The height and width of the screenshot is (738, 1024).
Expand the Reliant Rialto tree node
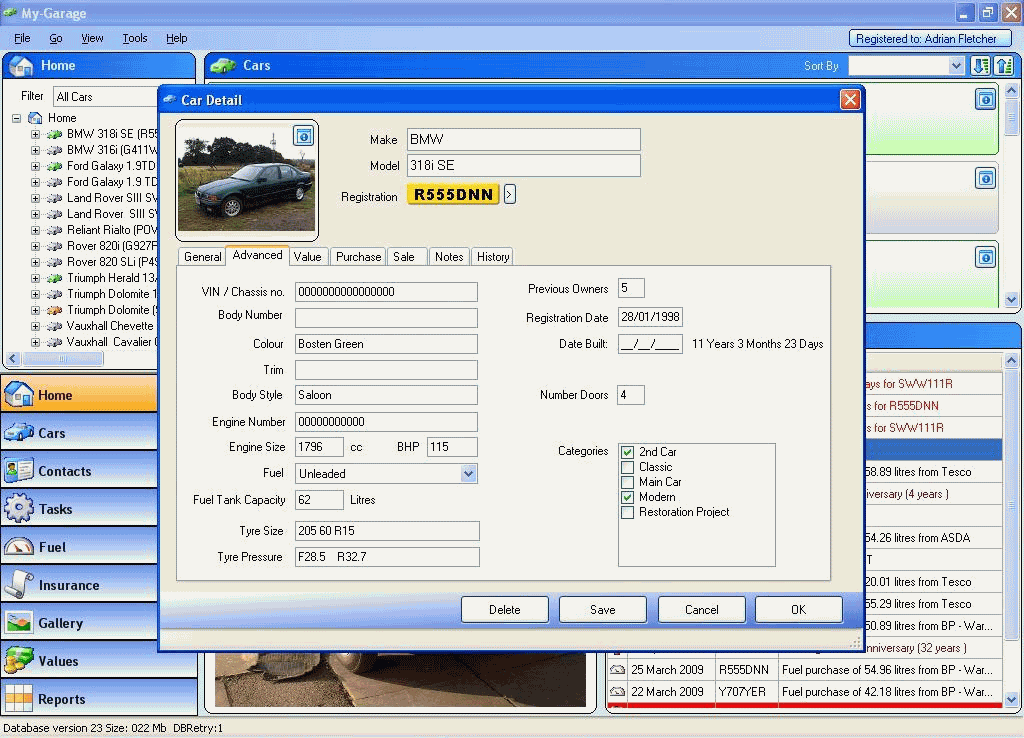click(35, 230)
